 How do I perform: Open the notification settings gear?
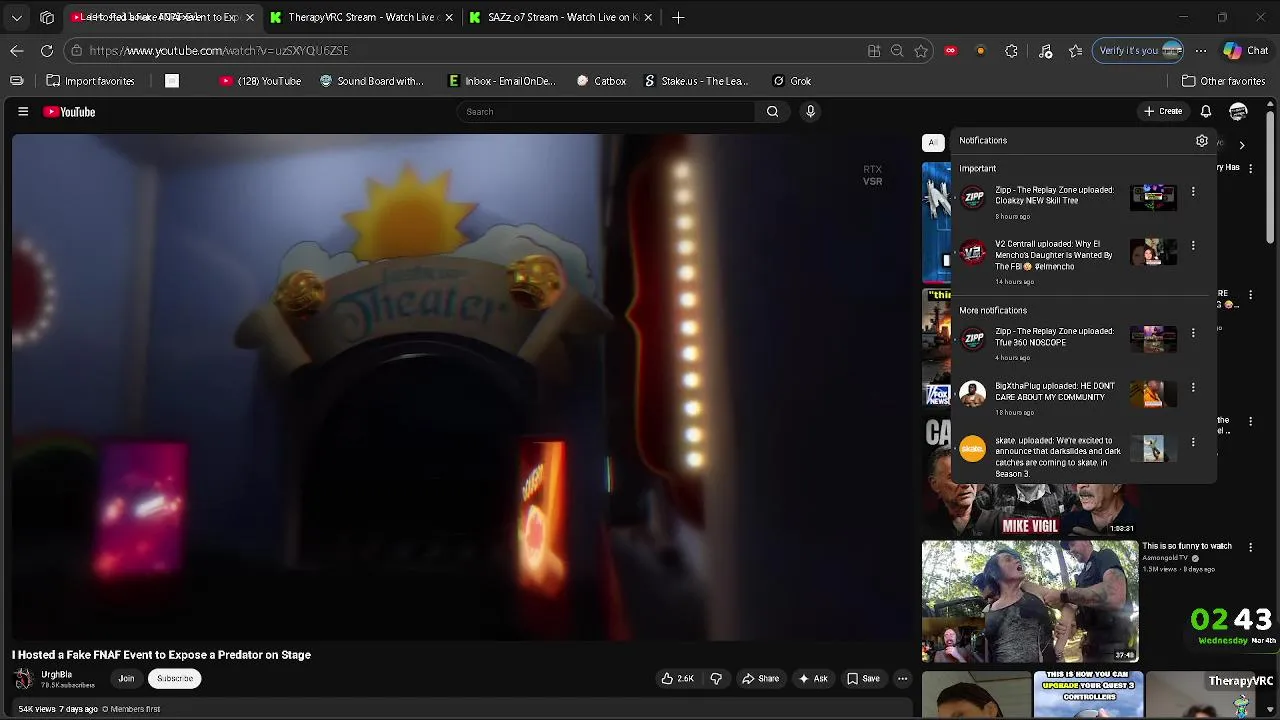(x=1202, y=141)
